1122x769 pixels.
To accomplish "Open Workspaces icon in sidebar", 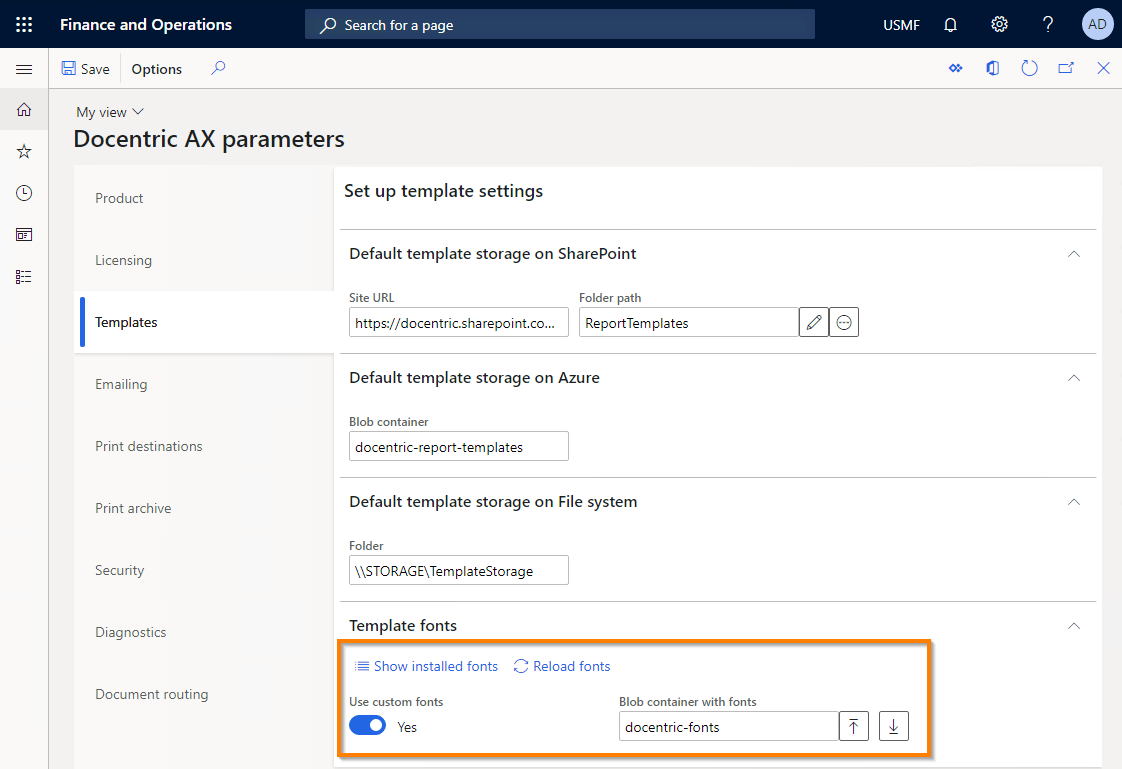I will click(24, 235).
